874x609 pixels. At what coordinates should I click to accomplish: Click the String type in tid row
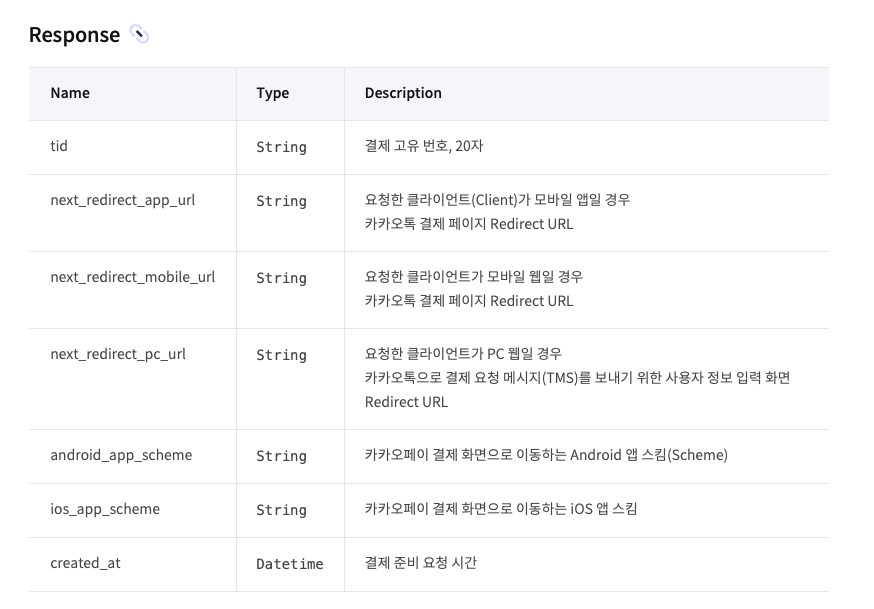(x=281, y=147)
